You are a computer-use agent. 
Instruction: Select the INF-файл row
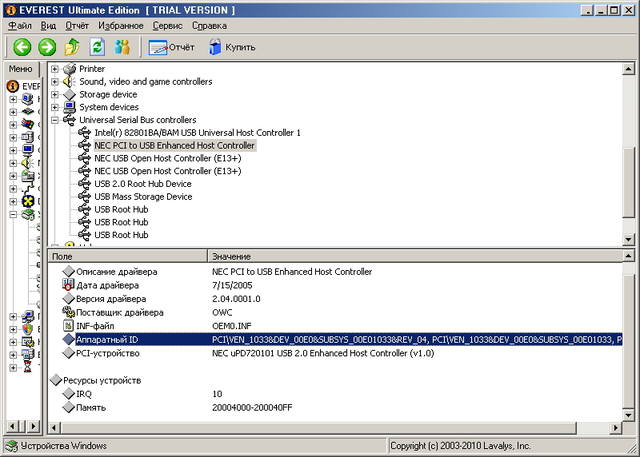[335, 326]
